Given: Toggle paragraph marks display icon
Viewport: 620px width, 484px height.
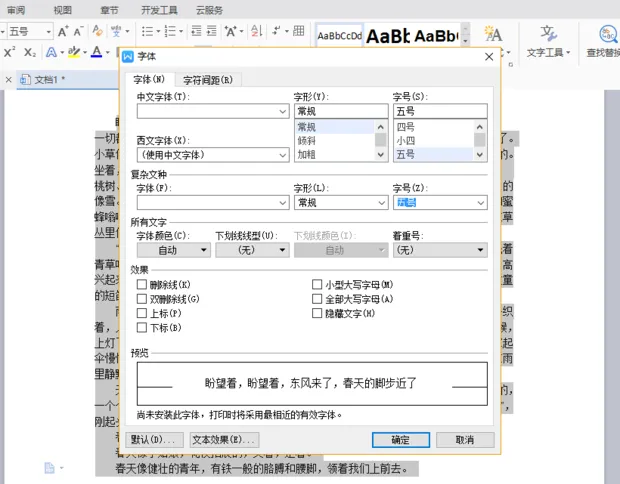Looking at the screenshot, I should click(x=276, y=31).
